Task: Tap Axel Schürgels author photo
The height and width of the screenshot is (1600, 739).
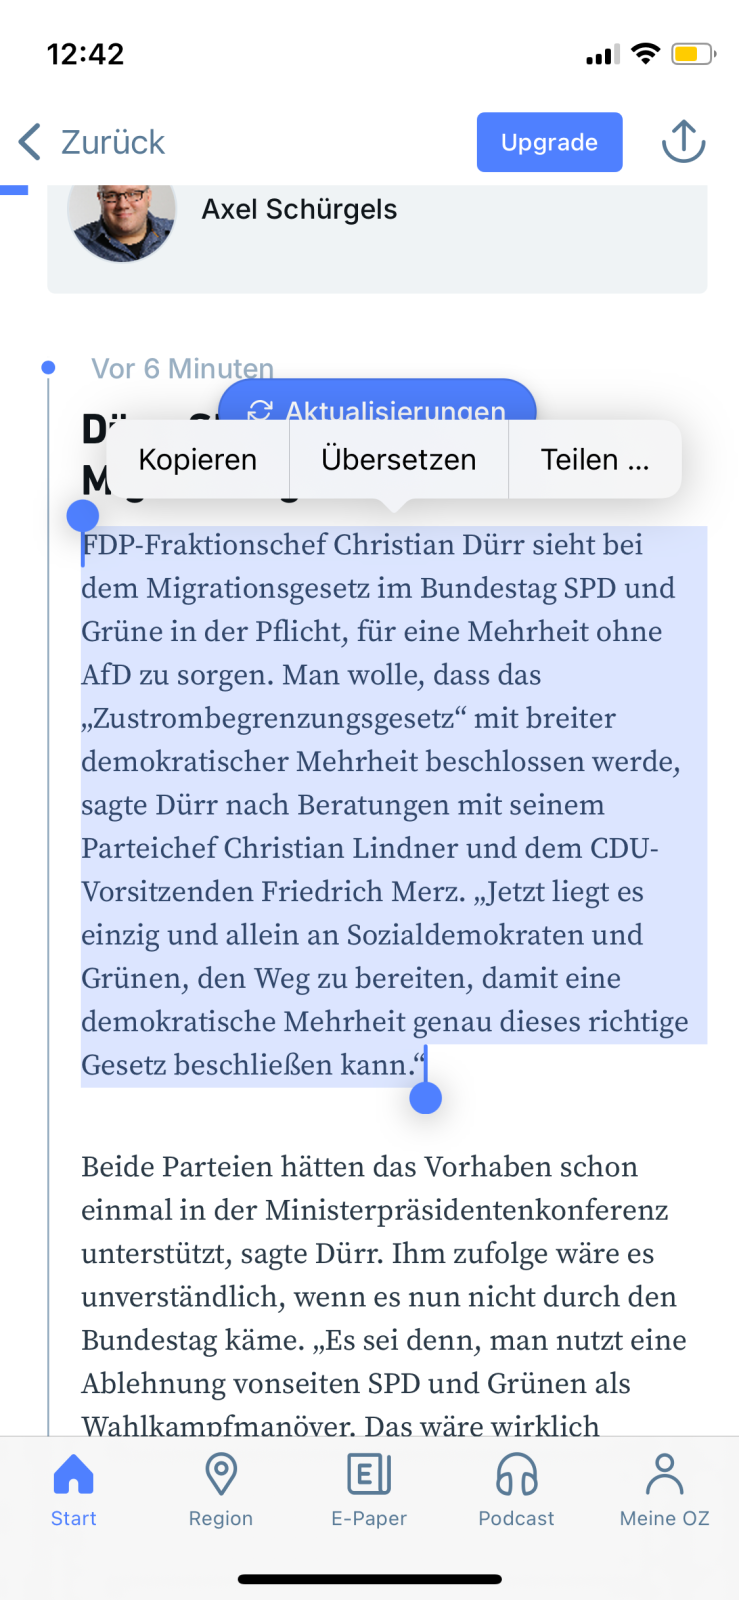Action: tap(122, 222)
